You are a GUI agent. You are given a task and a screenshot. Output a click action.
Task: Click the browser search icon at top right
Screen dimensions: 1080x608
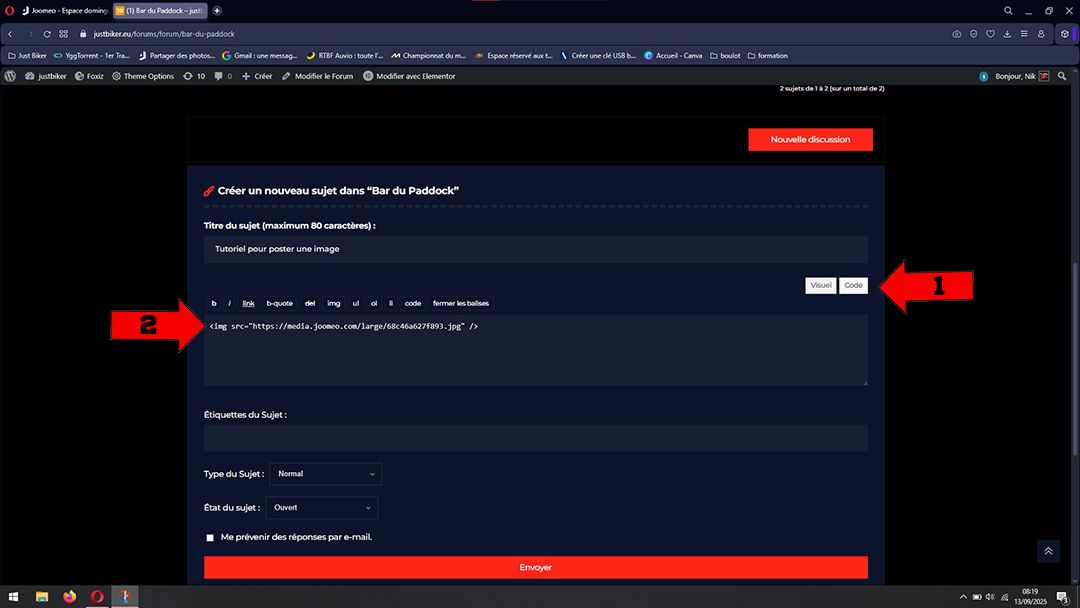(x=1007, y=10)
